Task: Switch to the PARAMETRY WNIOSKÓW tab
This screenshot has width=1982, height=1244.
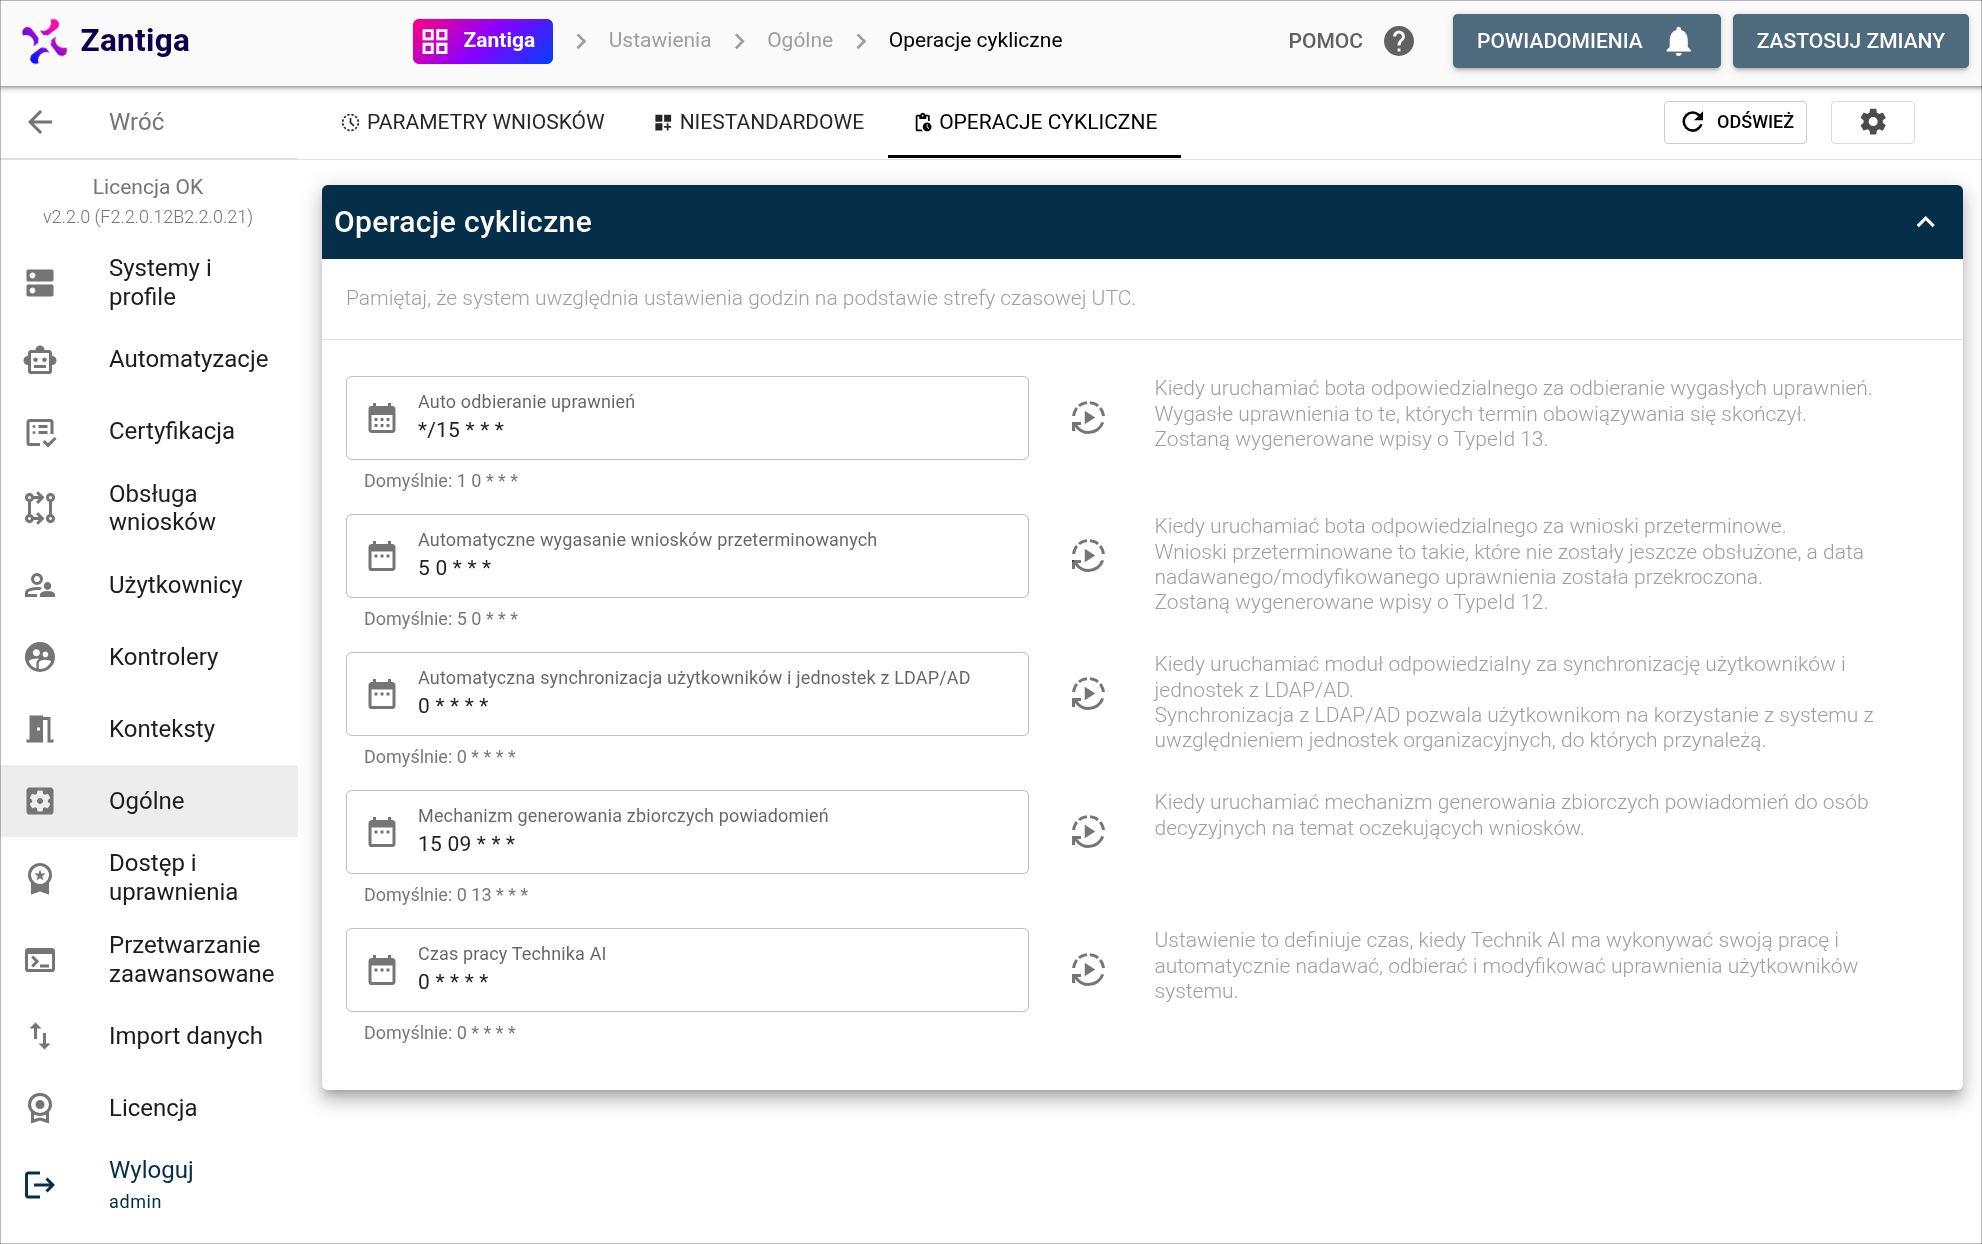Action: (x=473, y=122)
